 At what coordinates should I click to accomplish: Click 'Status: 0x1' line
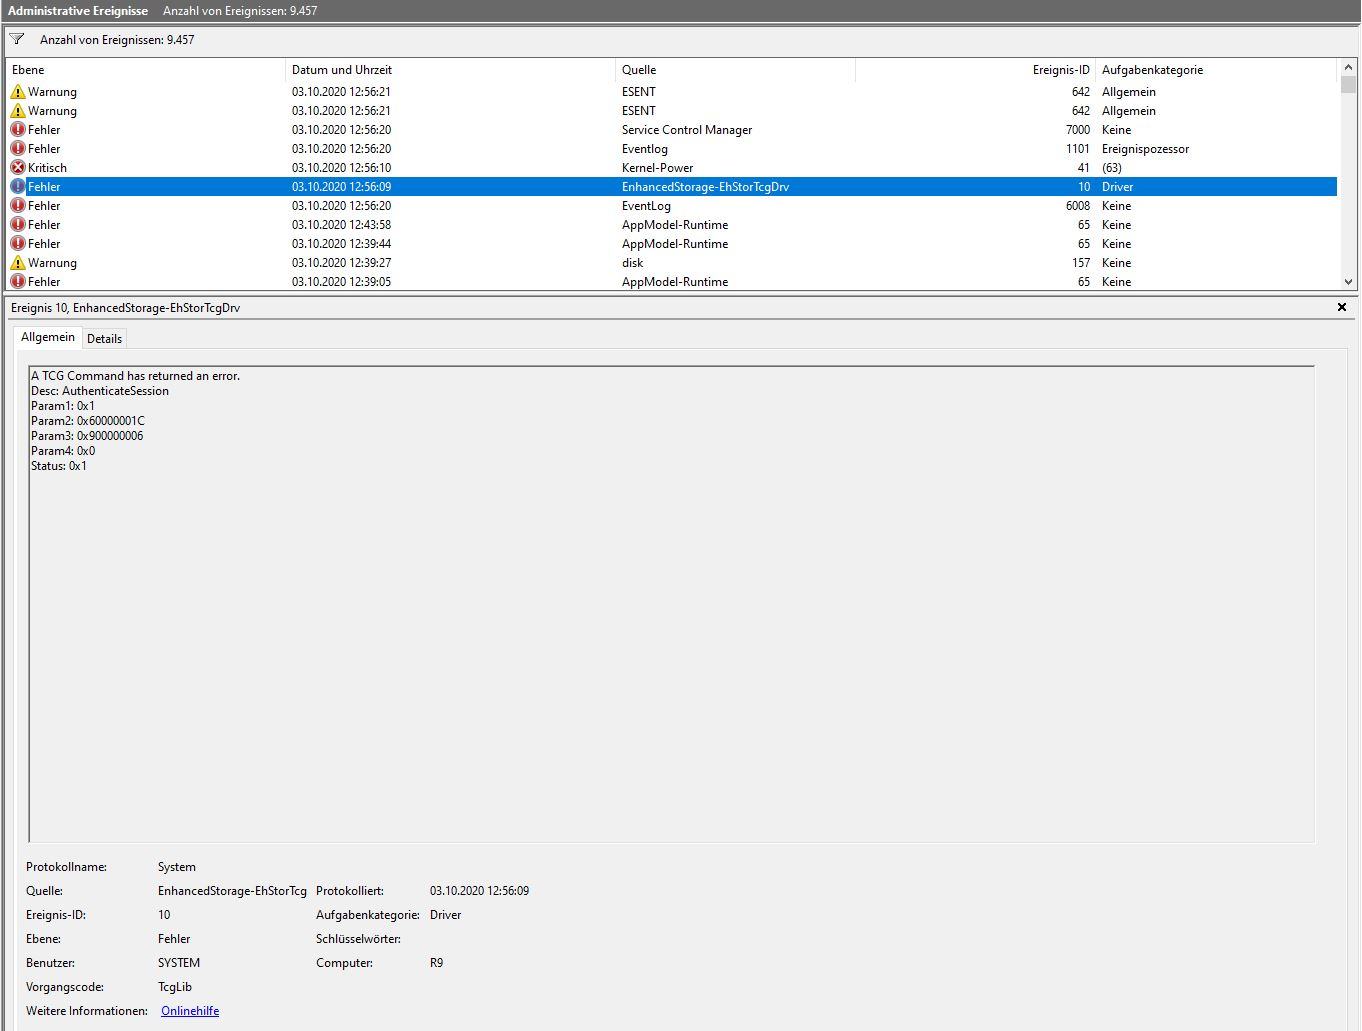coord(59,466)
